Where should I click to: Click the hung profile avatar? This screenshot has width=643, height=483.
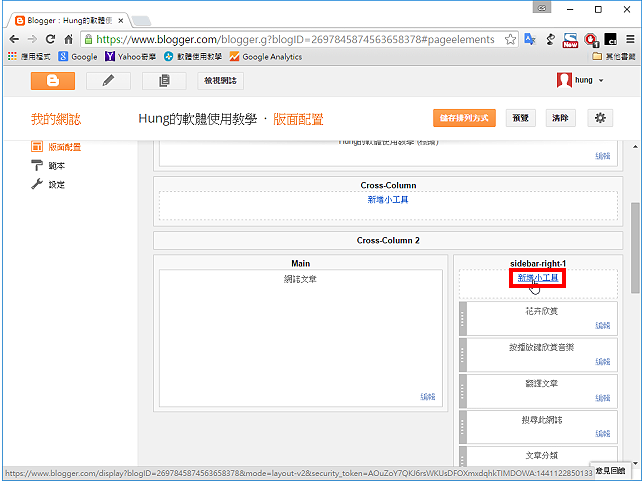(x=564, y=80)
